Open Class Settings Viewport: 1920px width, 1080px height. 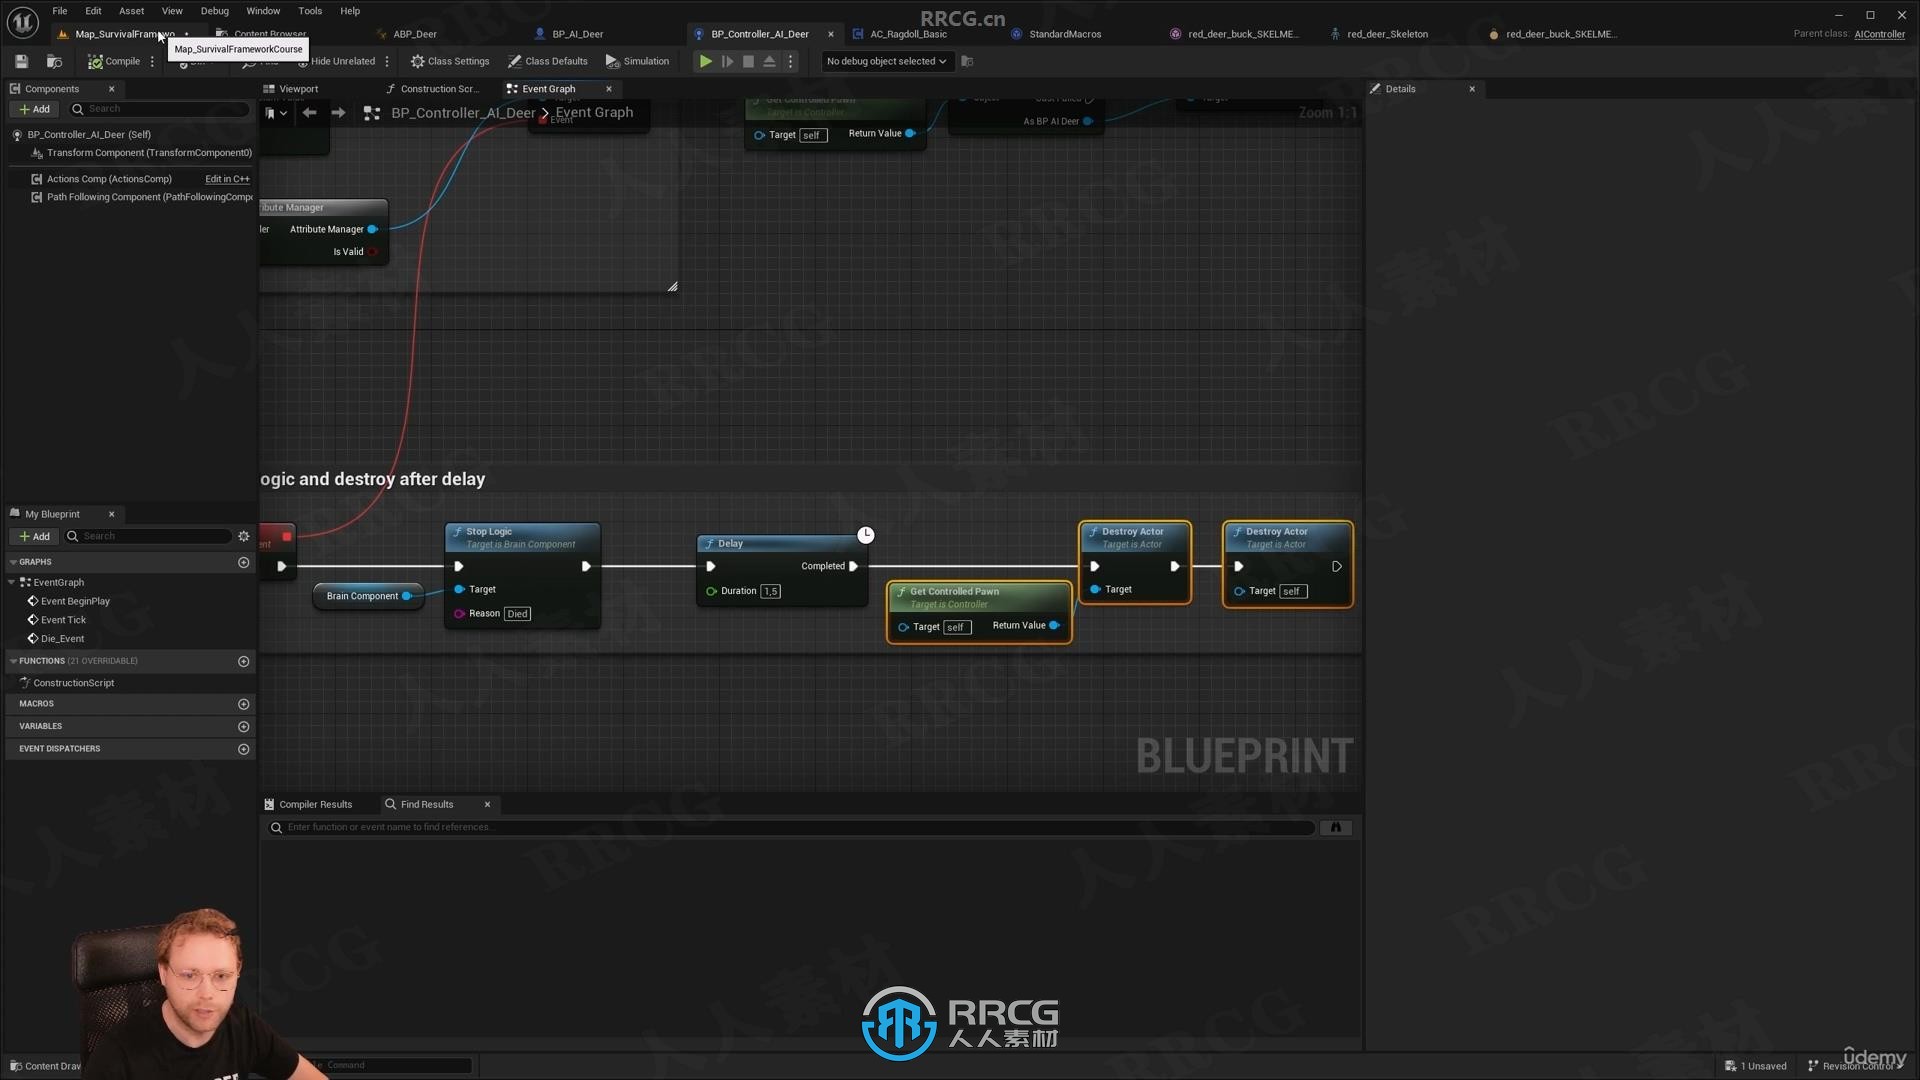pos(450,61)
